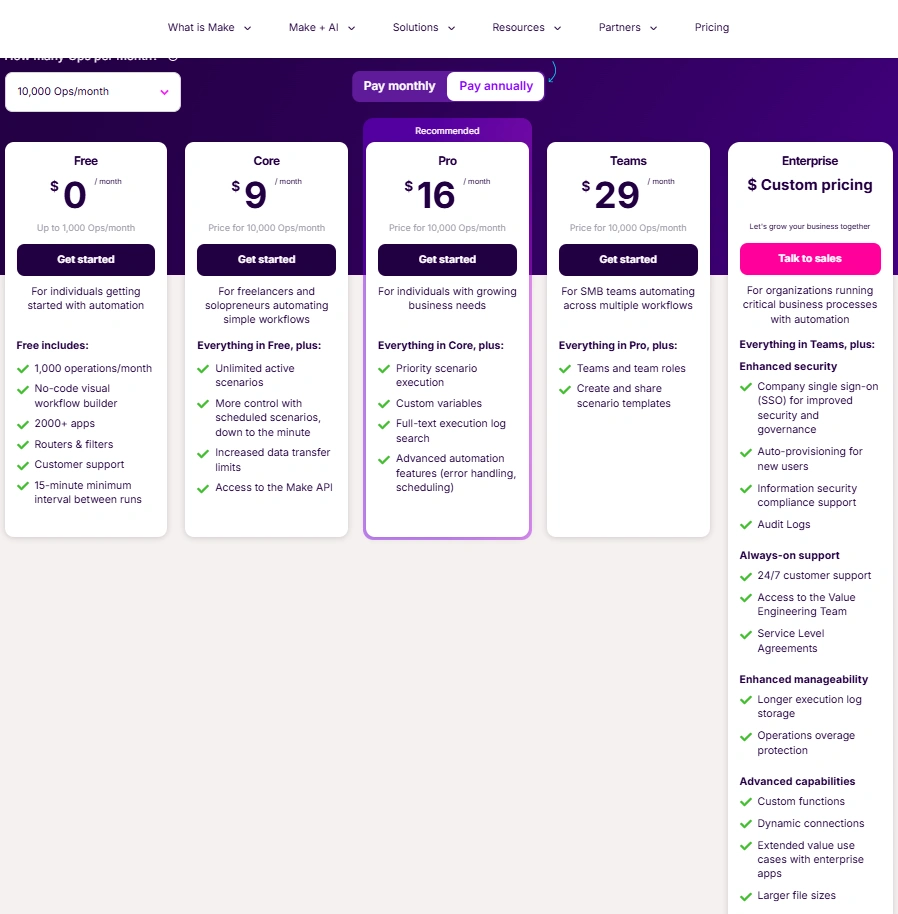Expand the Resources navigation dropdown

click(526, 27)
